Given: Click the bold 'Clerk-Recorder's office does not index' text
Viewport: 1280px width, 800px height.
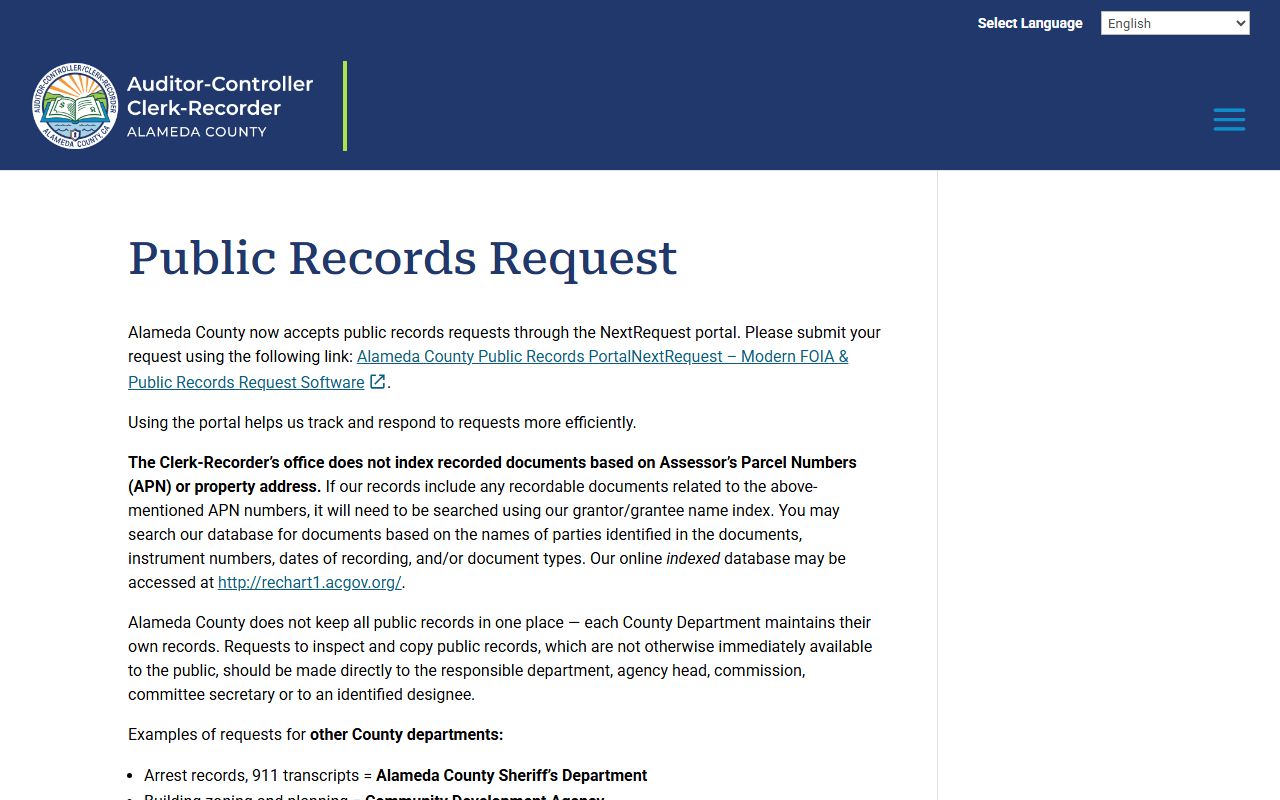Looking at the screenshot, I should [492, 474].
